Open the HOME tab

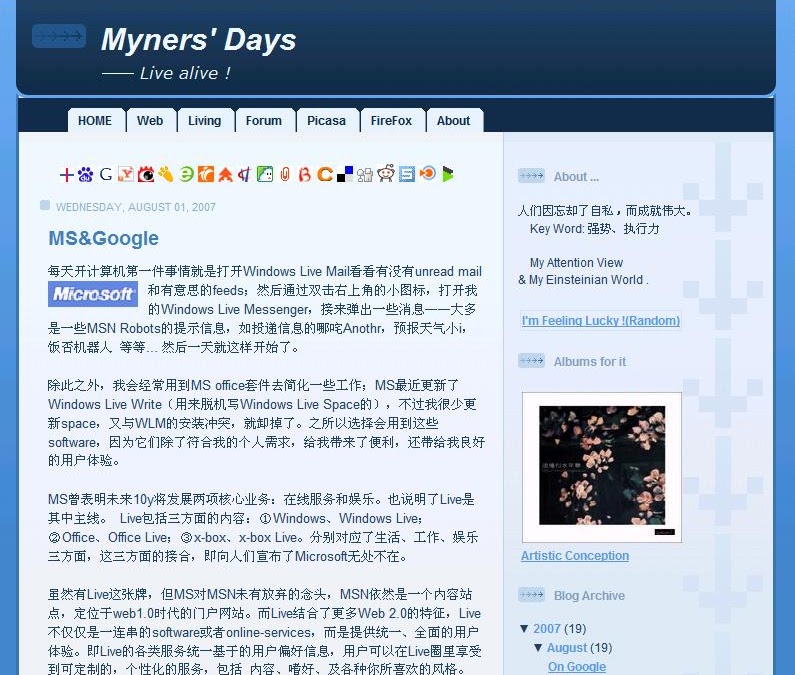pyautogui.click(x=95, y=121)
